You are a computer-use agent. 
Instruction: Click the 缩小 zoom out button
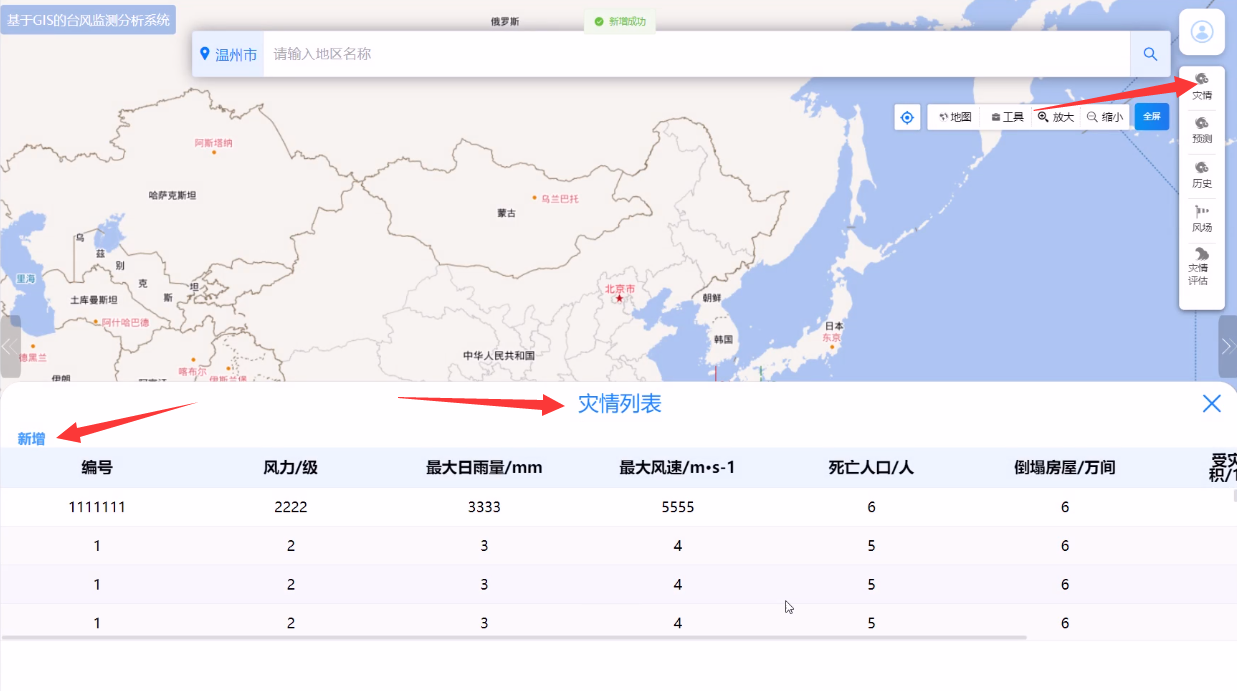1105,117
